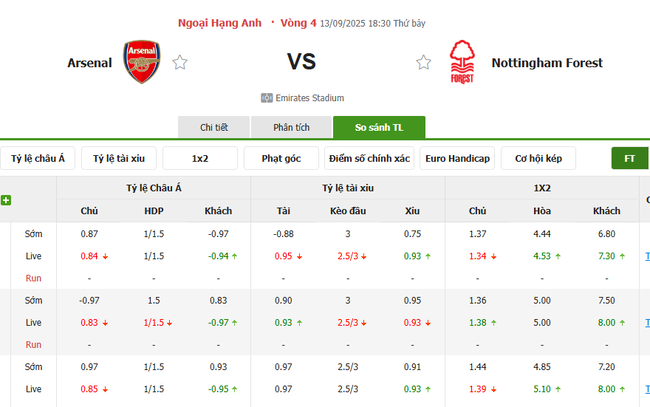The height and width of the screenshot is (407, 650).
Task: Favorite Nottingham Forest with the star icon
Action: [424, 62]
